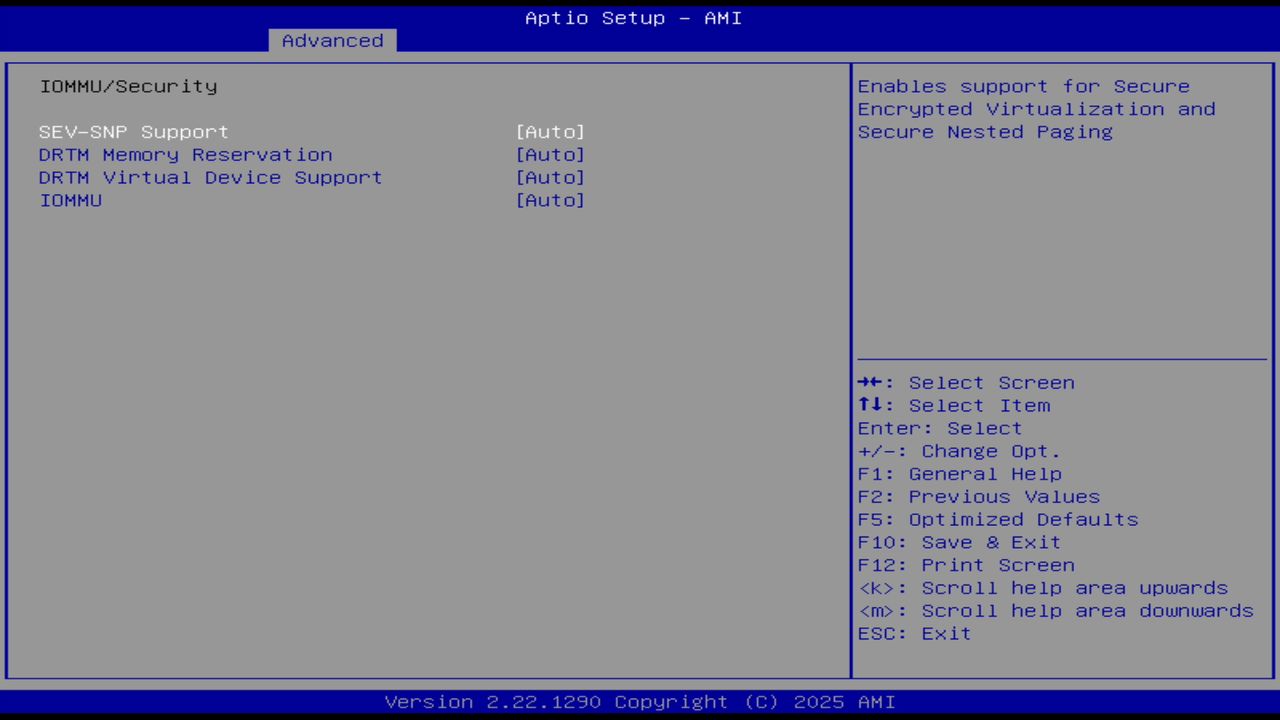1280x720 pixels.
Task: Change DRTM Memory Reservation [Auto] value
Action: (550, 155)
